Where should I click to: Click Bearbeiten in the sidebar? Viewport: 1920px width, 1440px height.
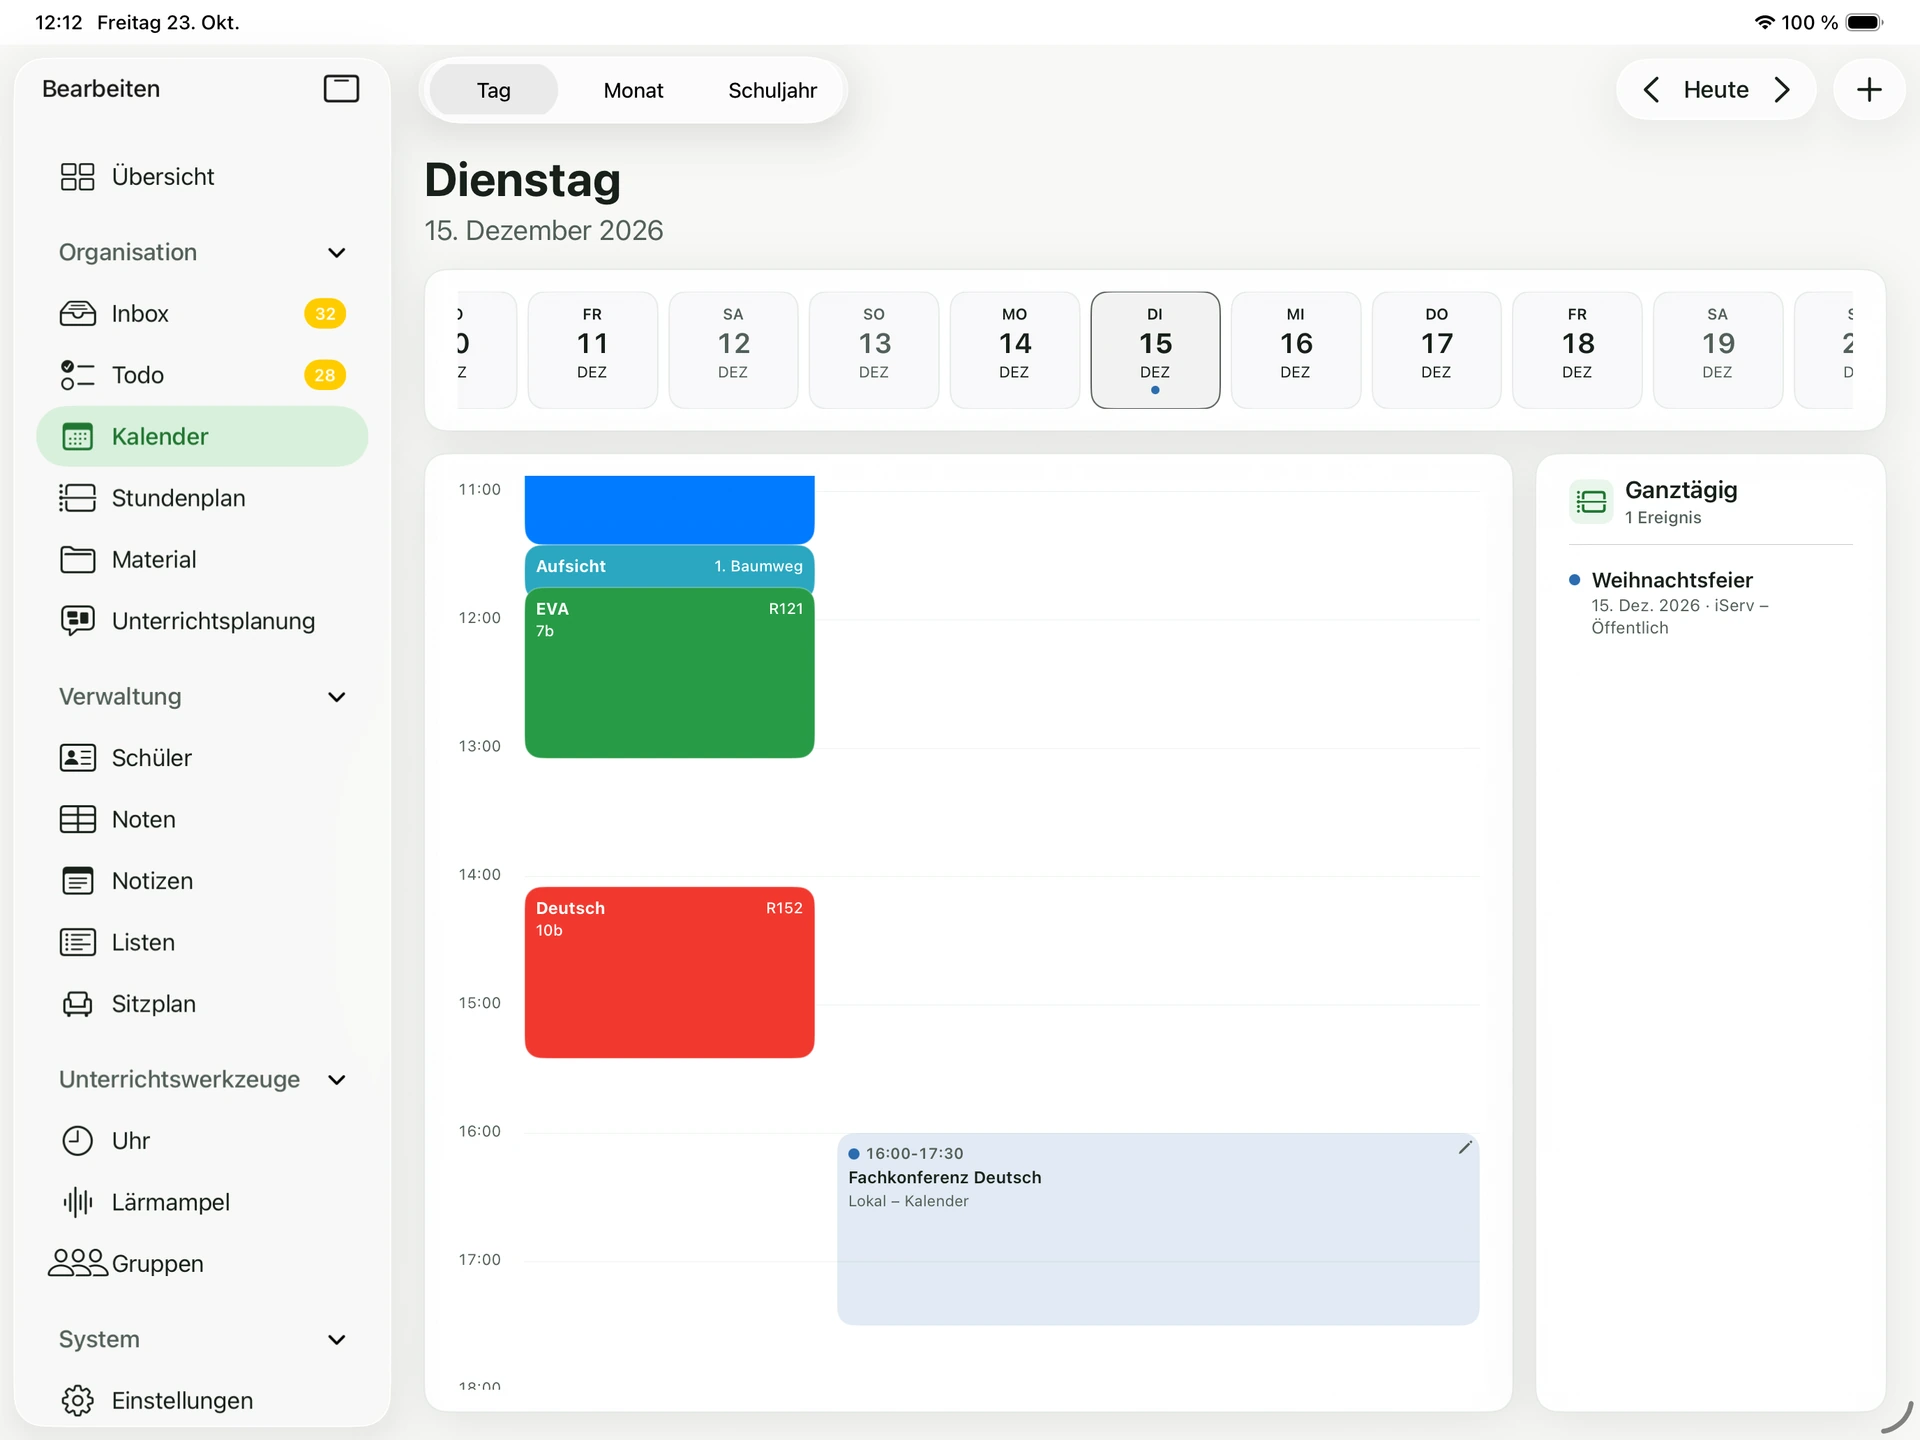(x=101, y=89)
